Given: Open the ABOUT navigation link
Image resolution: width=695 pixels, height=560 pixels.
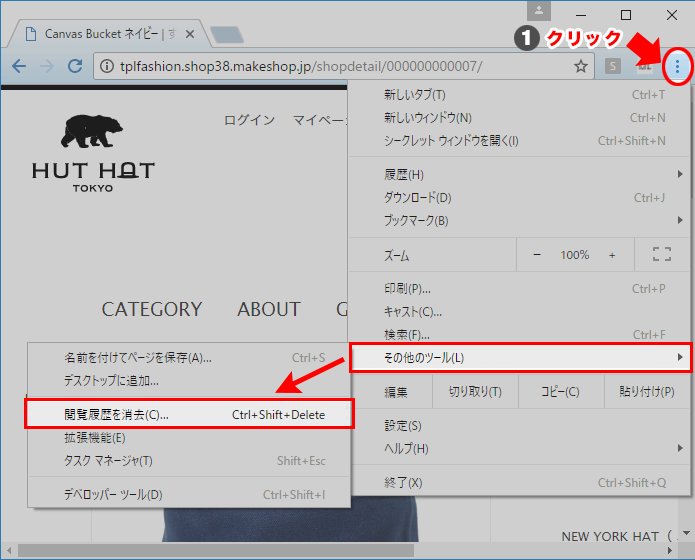Looking at the screenshot, I should [x=269, y=309].
